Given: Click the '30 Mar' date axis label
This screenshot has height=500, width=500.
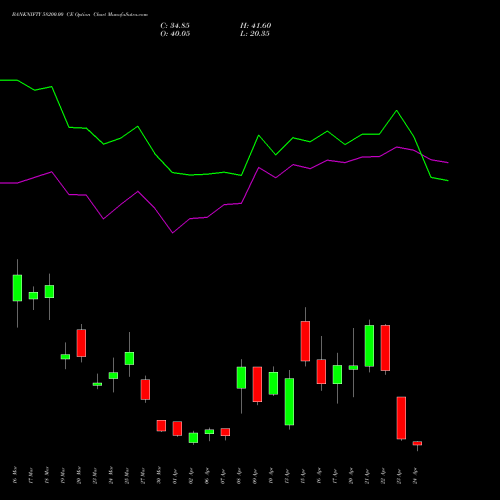Looking at the screenshot, I should pos(159,475).
